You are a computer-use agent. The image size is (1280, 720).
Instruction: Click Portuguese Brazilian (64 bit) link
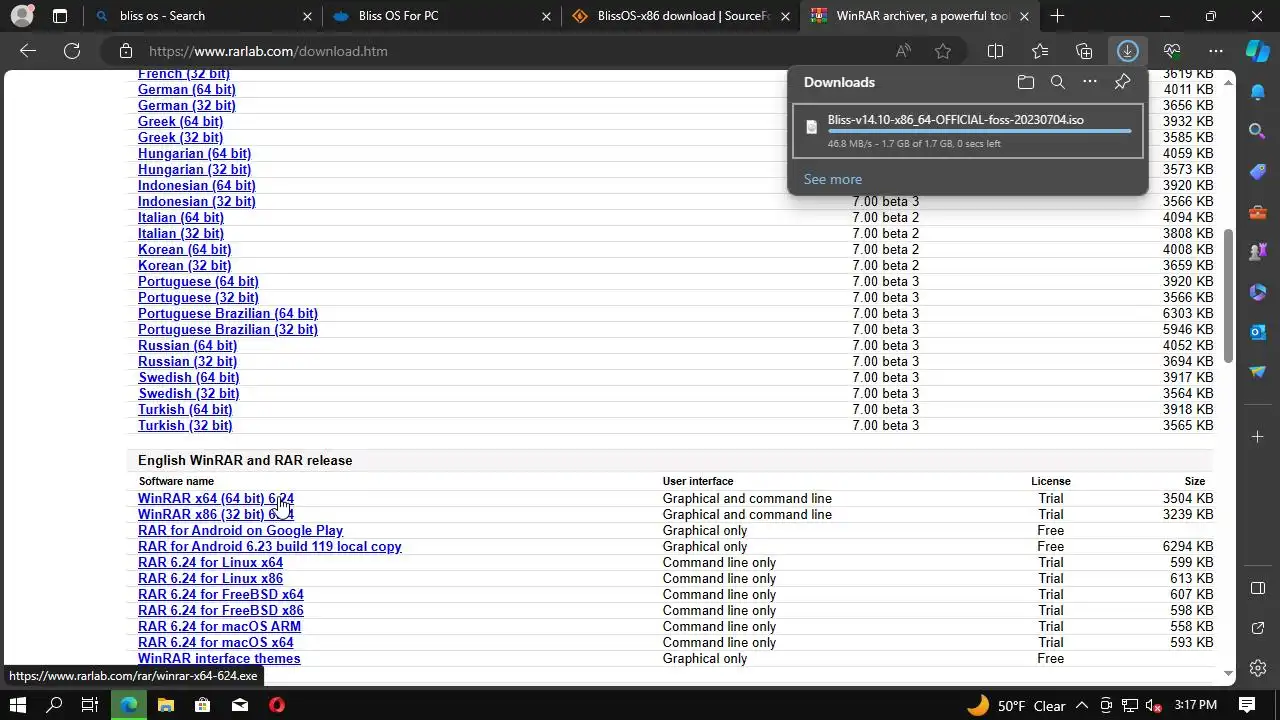coord(228,313)
